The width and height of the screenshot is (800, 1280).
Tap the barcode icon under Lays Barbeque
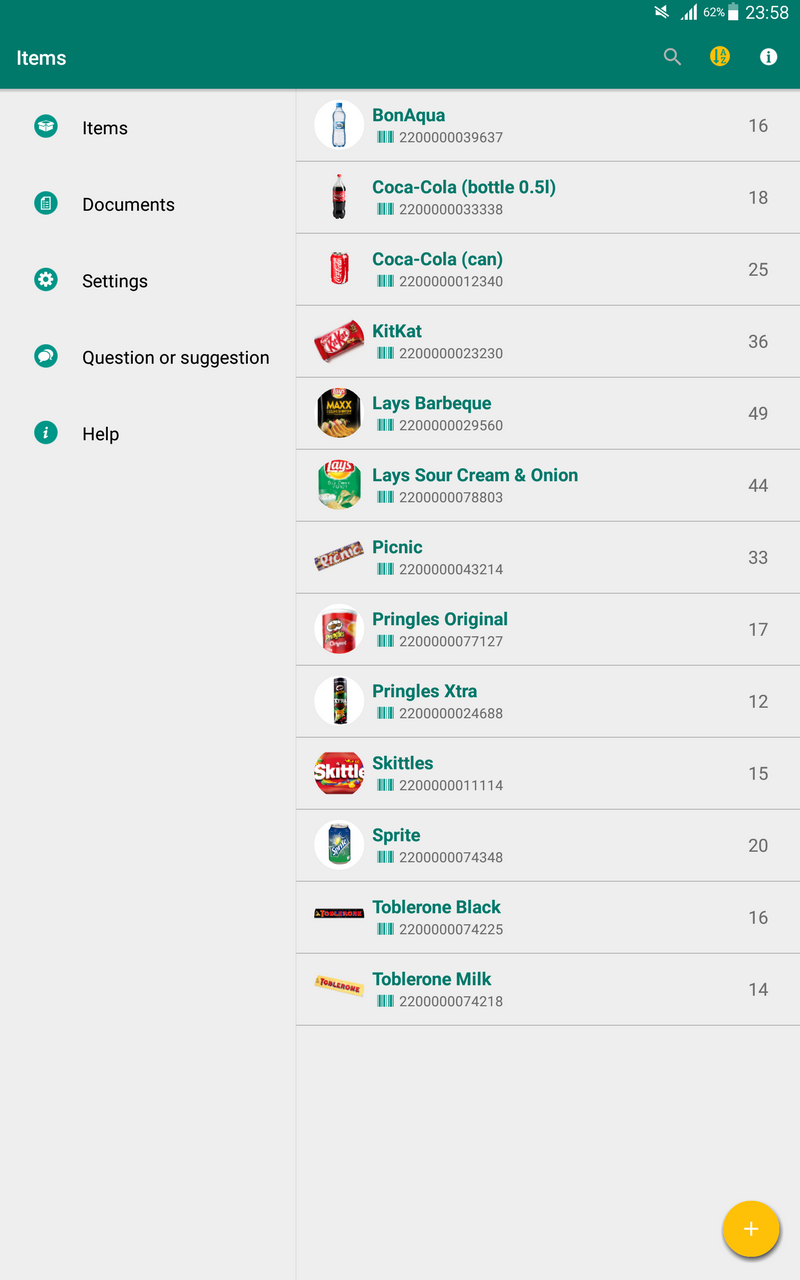385,425
